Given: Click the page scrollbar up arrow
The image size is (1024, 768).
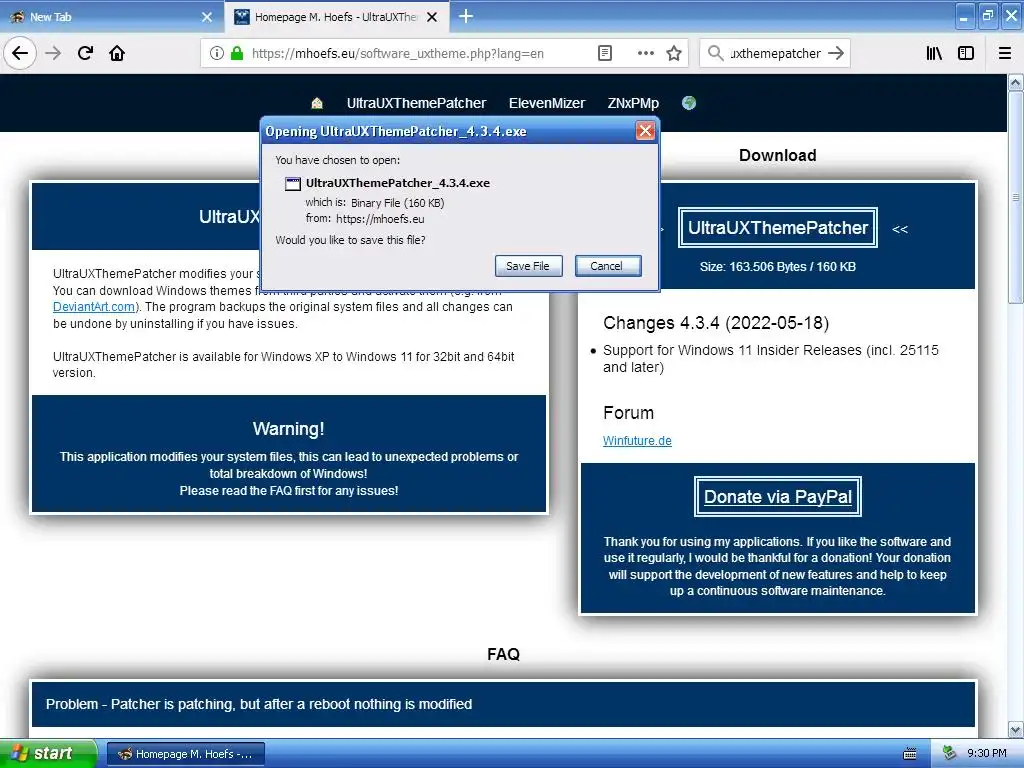Looking at the screenshot, I should coord(1015,82).
